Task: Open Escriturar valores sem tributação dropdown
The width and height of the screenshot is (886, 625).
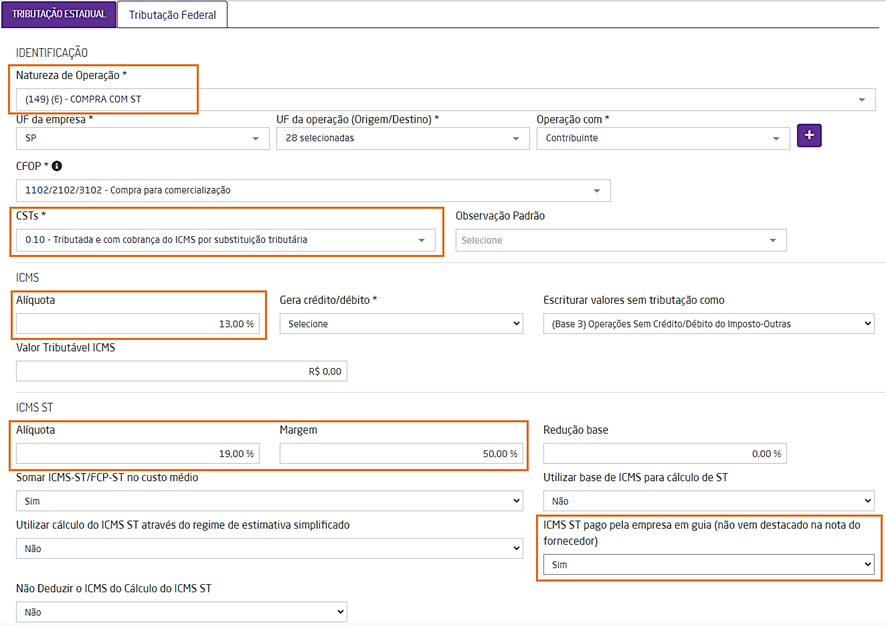Action: (708, 324)
